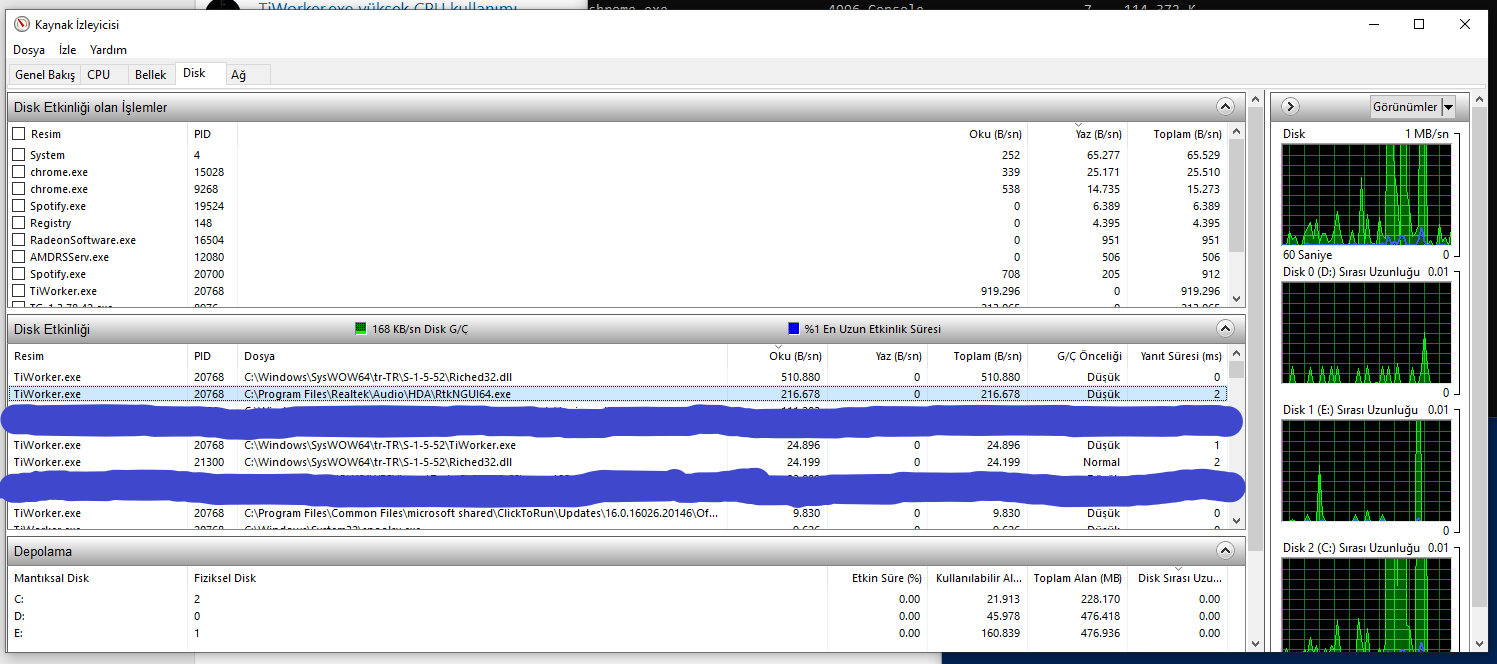Open the Yardım menu
This screenshot has width=1497, height=664.
pyautogui.click(x=108, y=49)
